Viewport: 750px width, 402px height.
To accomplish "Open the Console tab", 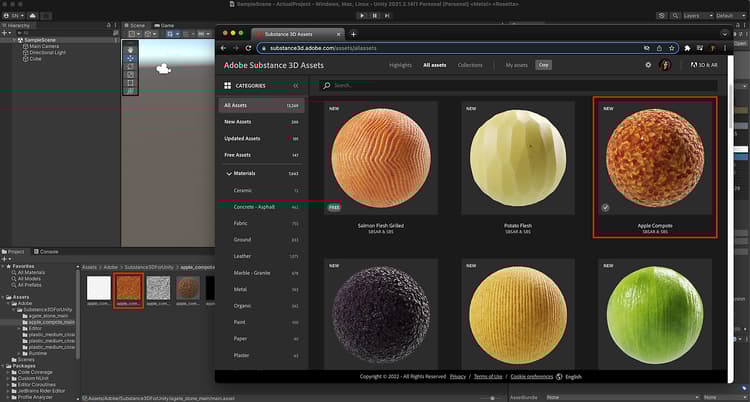I will [48, 252].
